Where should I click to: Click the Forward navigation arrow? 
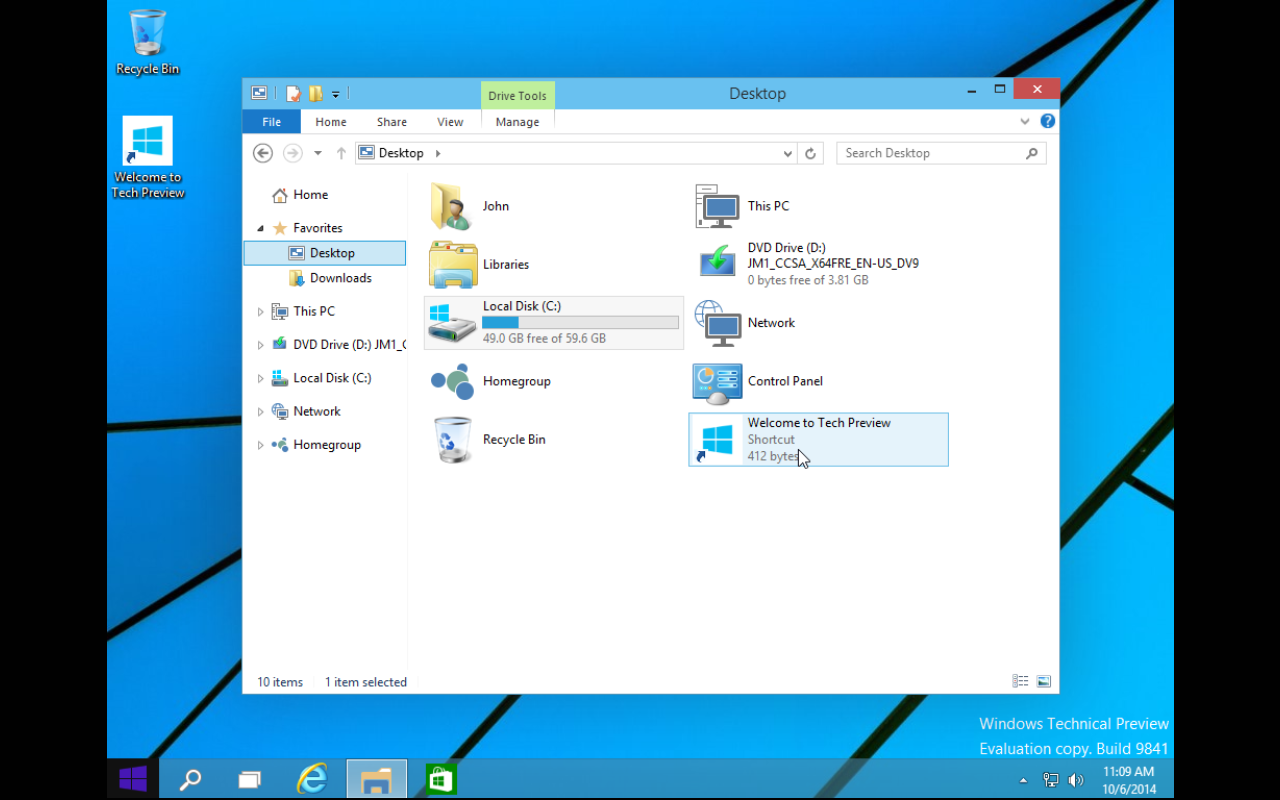pyautogui.click(x=292, y=153)
